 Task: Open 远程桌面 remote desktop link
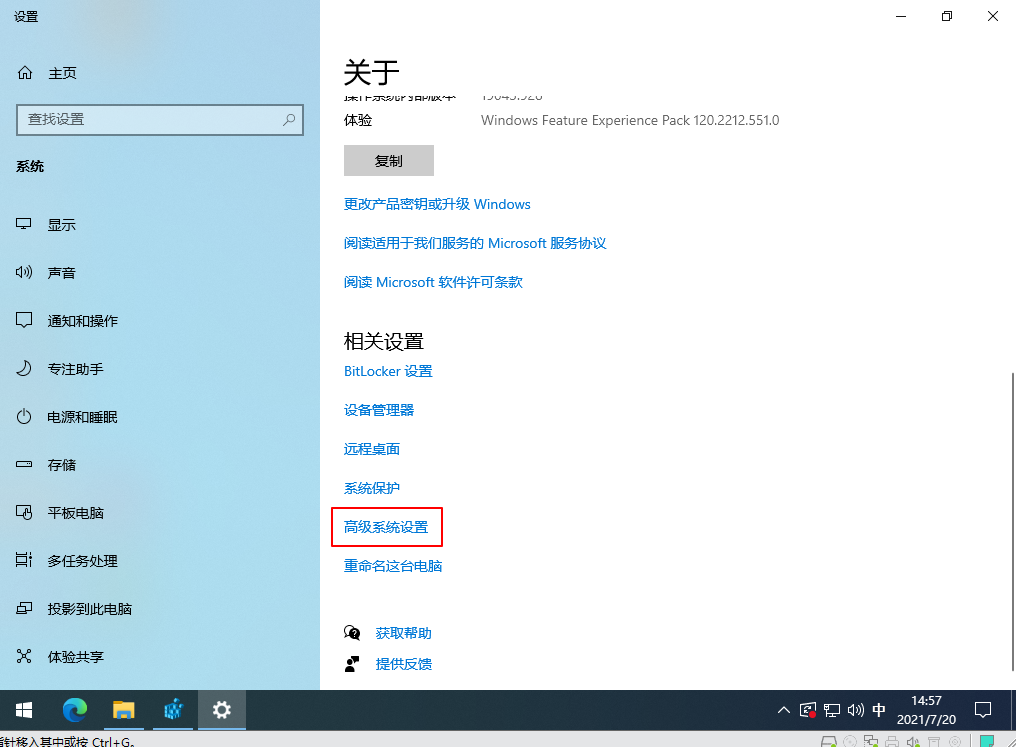click(371, 449)
